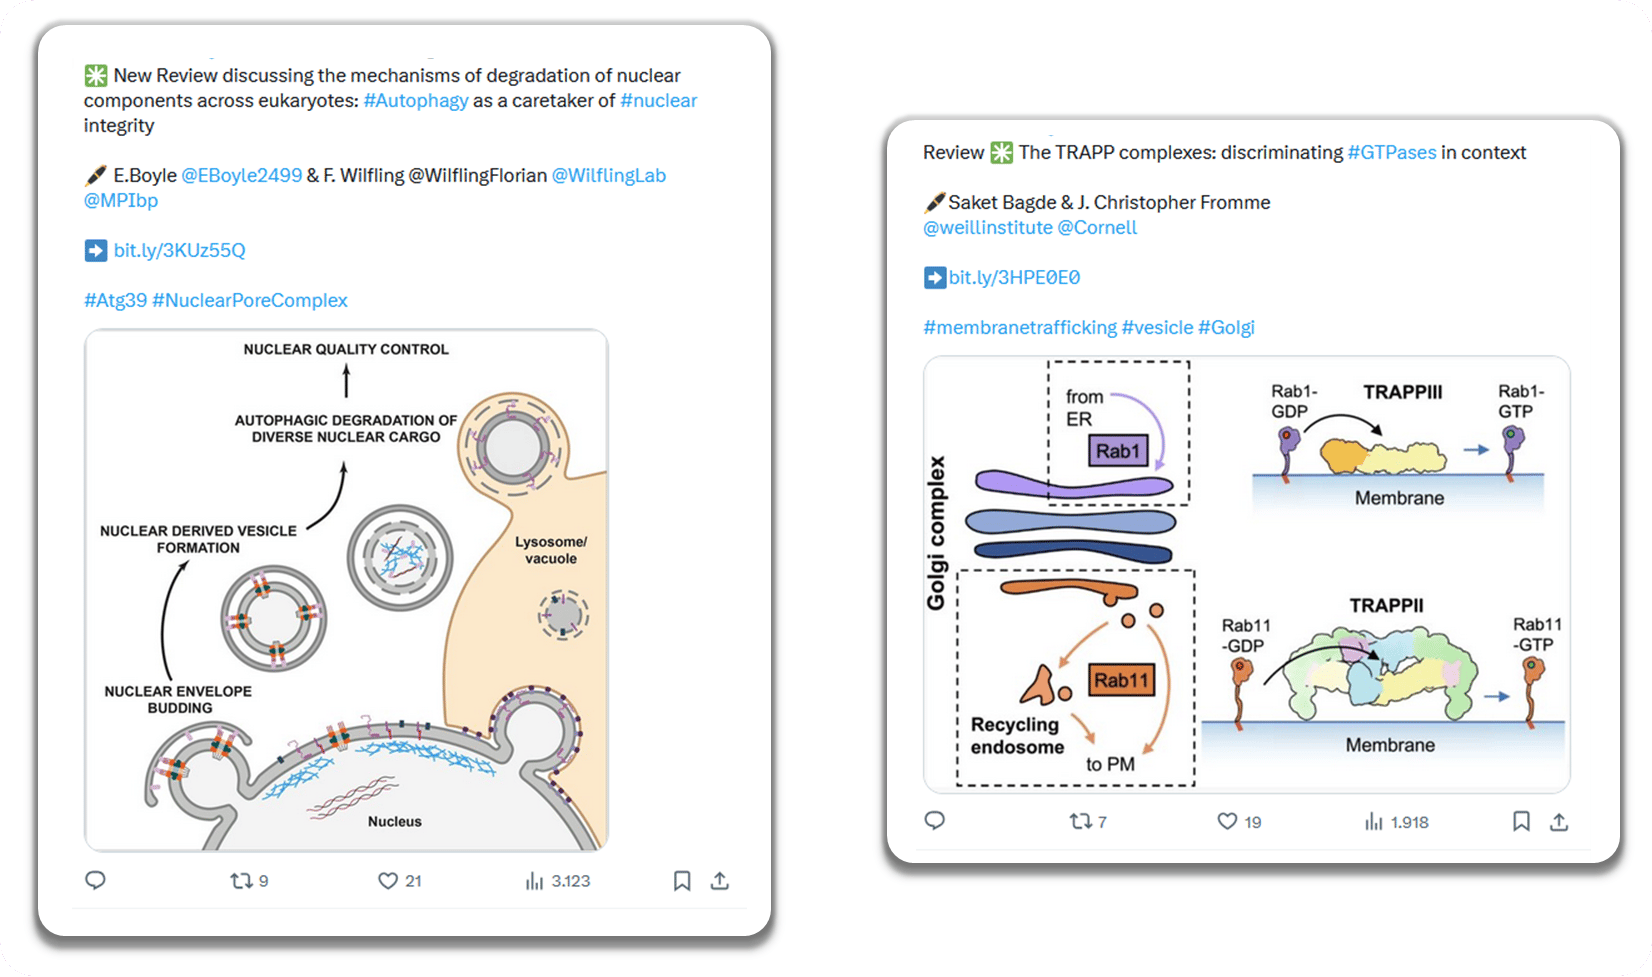
Task: Open the nuclear quality control diagram image
Action: [x=346, y=590]
